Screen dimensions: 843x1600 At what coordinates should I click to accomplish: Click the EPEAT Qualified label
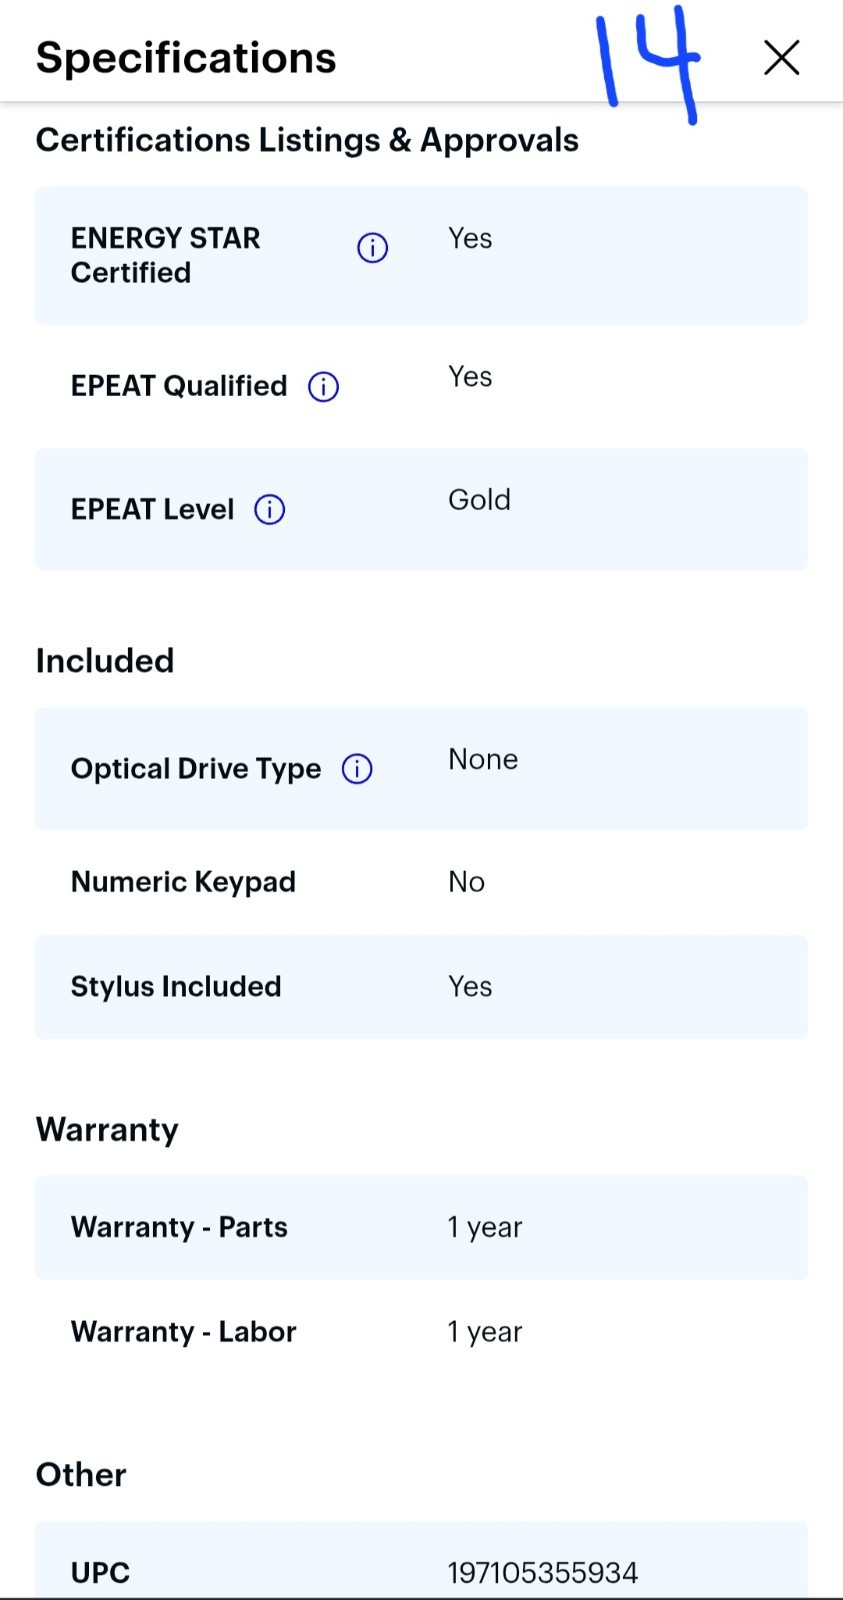[179, 386]
